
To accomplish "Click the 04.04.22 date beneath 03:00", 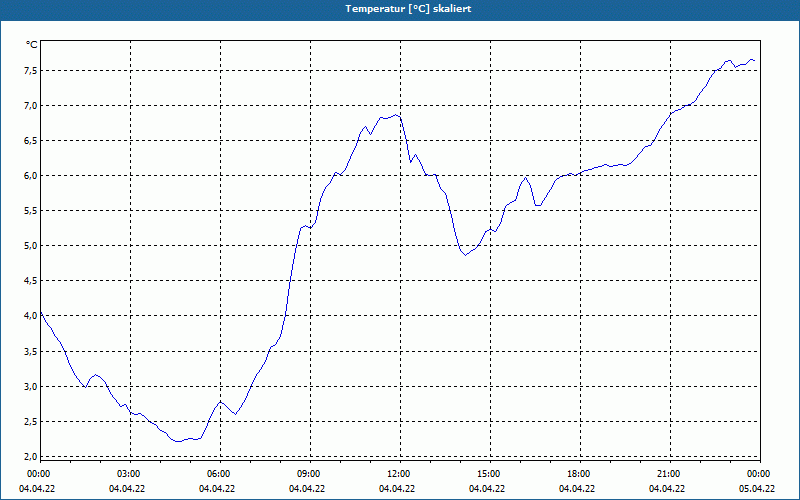I will click(x=127, y=489).
